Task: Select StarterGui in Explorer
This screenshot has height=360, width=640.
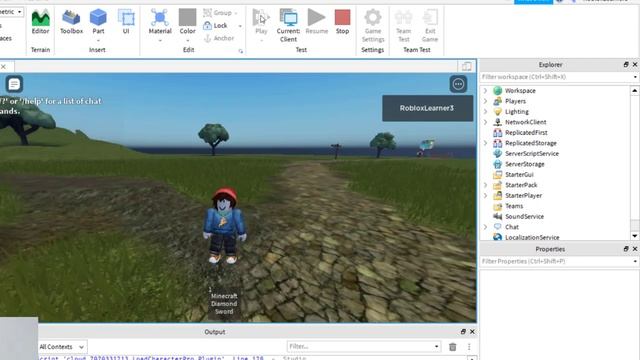Action: click(519, 175)
